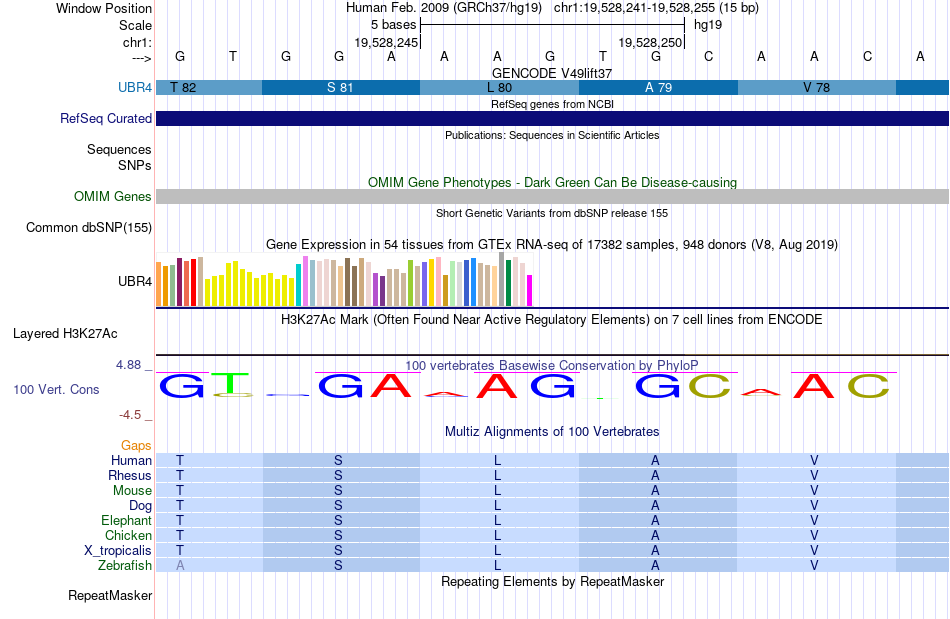Viewport: 950px width, 619px height.
Task: Click the olive C before the small red A in the conservation logo
Action: coord(709,386)
